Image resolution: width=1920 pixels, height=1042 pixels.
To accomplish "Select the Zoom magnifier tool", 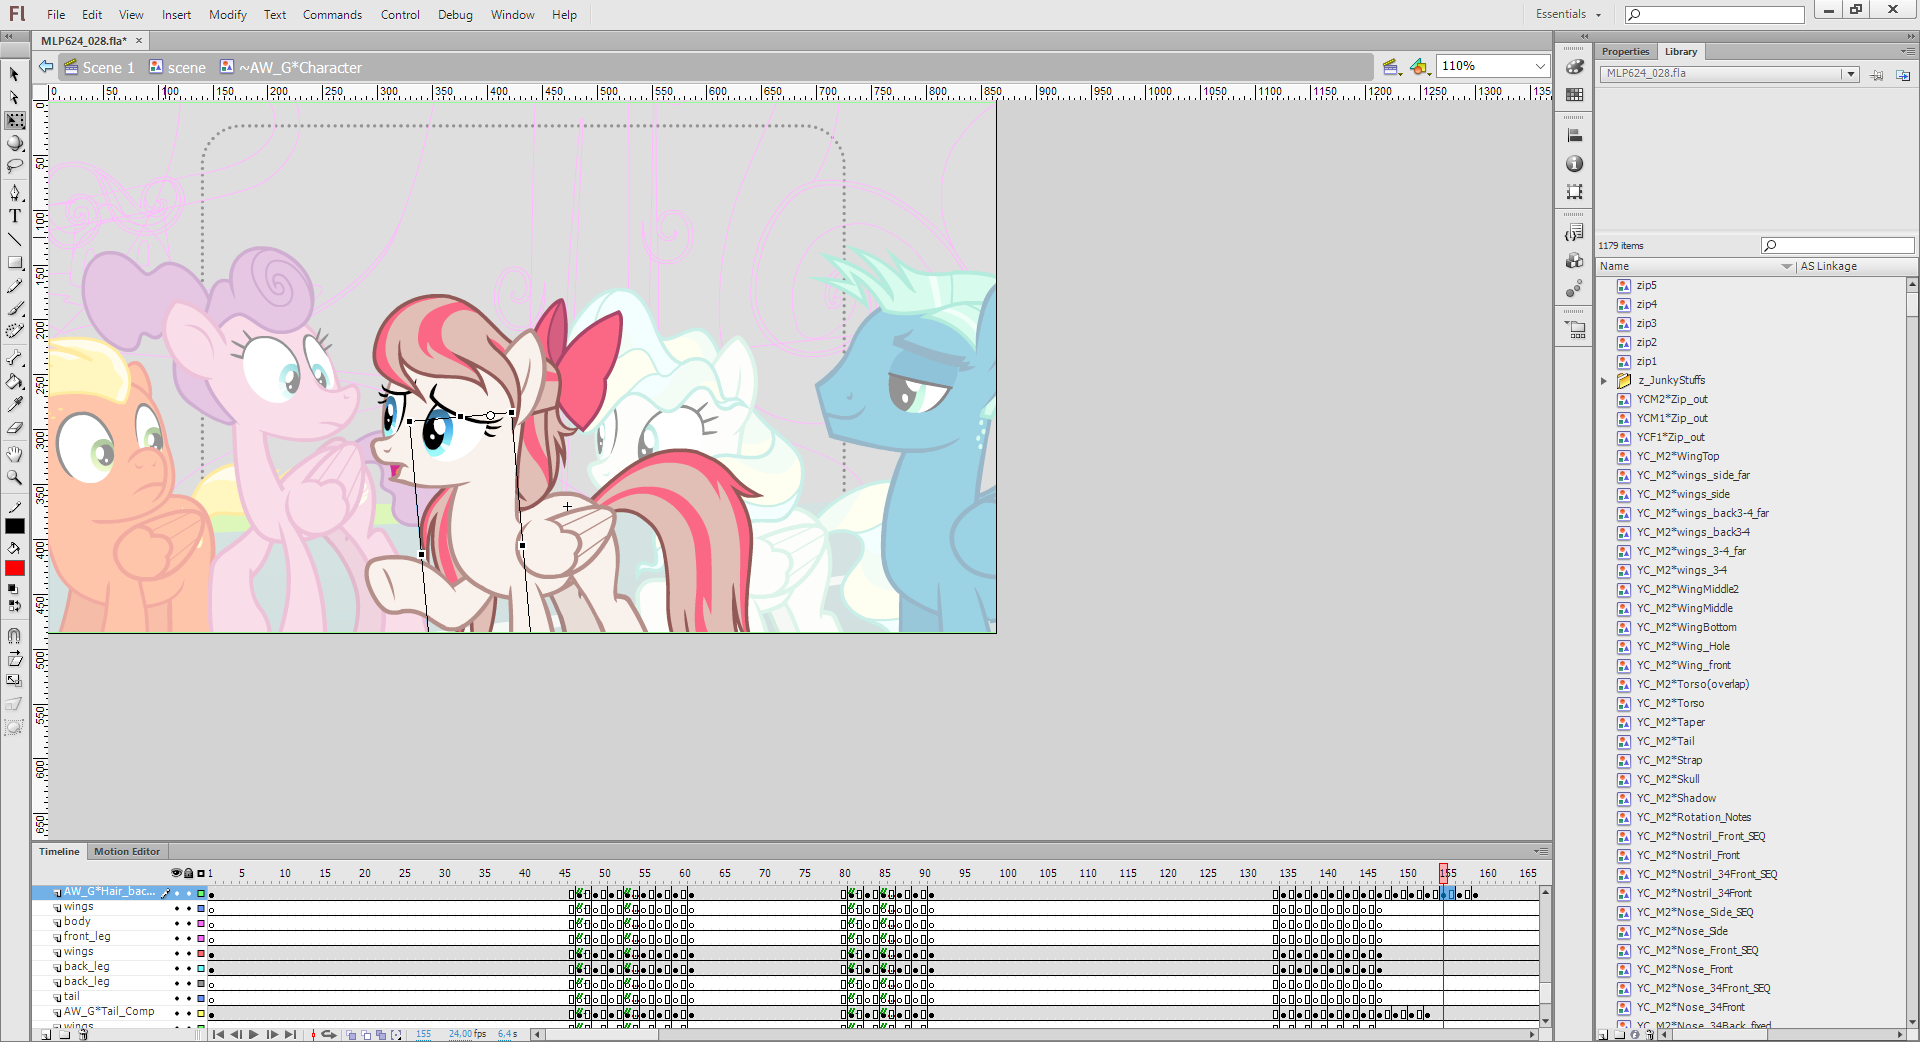I will pyautogui.click(x=14, y=477).
